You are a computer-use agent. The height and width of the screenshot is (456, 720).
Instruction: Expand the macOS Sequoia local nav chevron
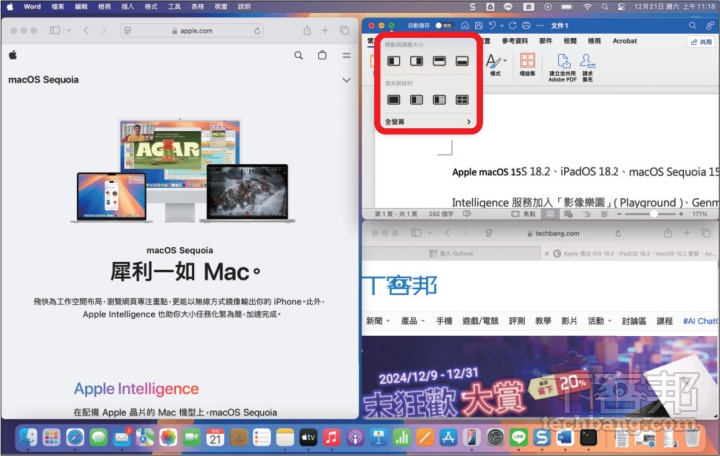point(346,80)
